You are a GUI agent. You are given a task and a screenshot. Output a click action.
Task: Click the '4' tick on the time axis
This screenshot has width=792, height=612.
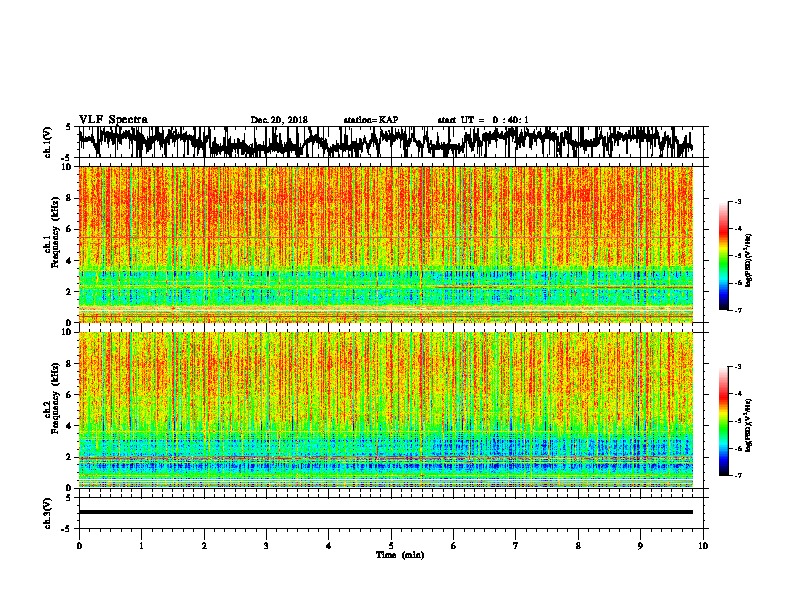tap(329, 545)
